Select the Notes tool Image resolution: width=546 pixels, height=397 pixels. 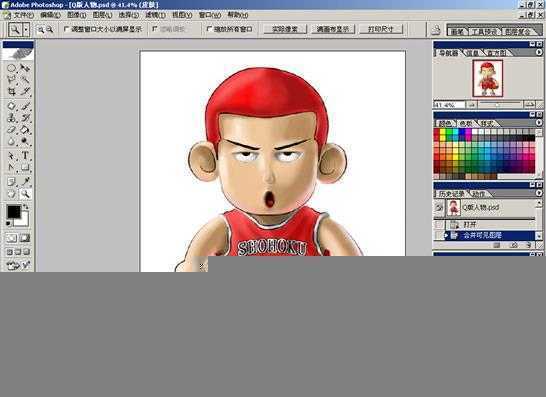pyautogui.click(x=11, y=182)
